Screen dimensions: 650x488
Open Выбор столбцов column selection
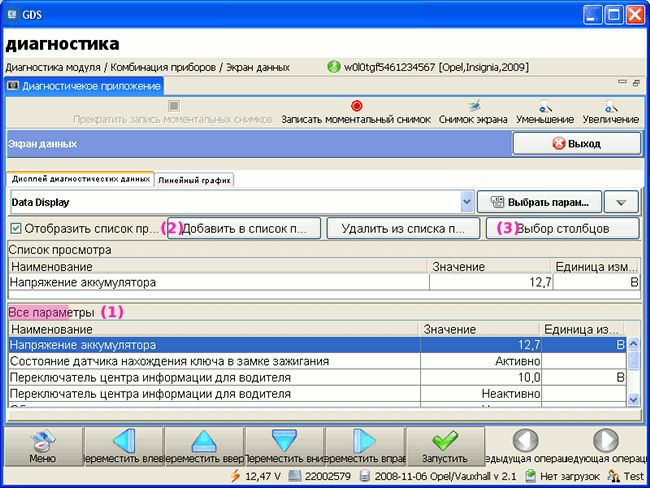click(563, 228)
